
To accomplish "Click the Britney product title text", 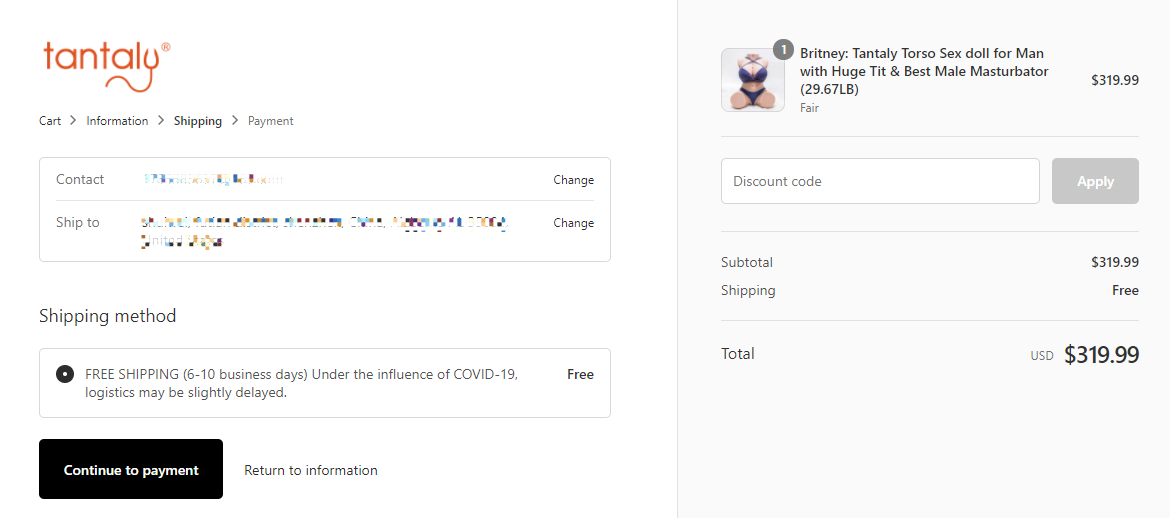I will pos(924,72).
